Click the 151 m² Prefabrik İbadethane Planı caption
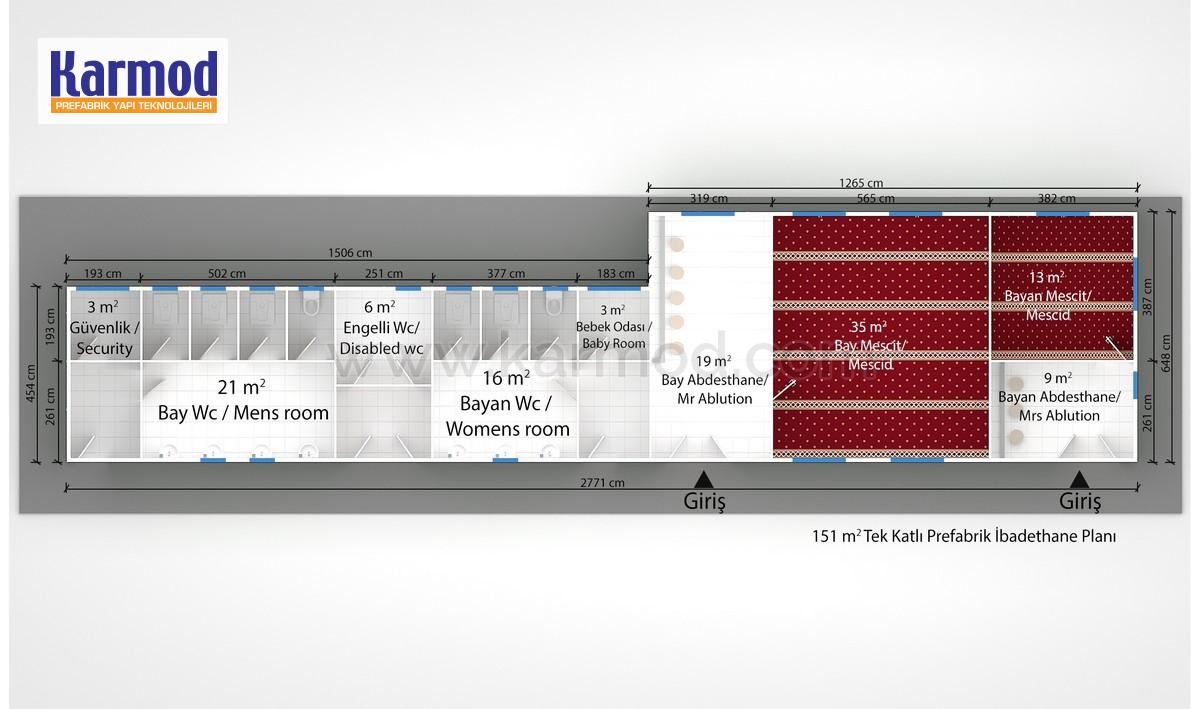Screen dimensions: 1200x709 pyautogui.click(x=963, y=537)
